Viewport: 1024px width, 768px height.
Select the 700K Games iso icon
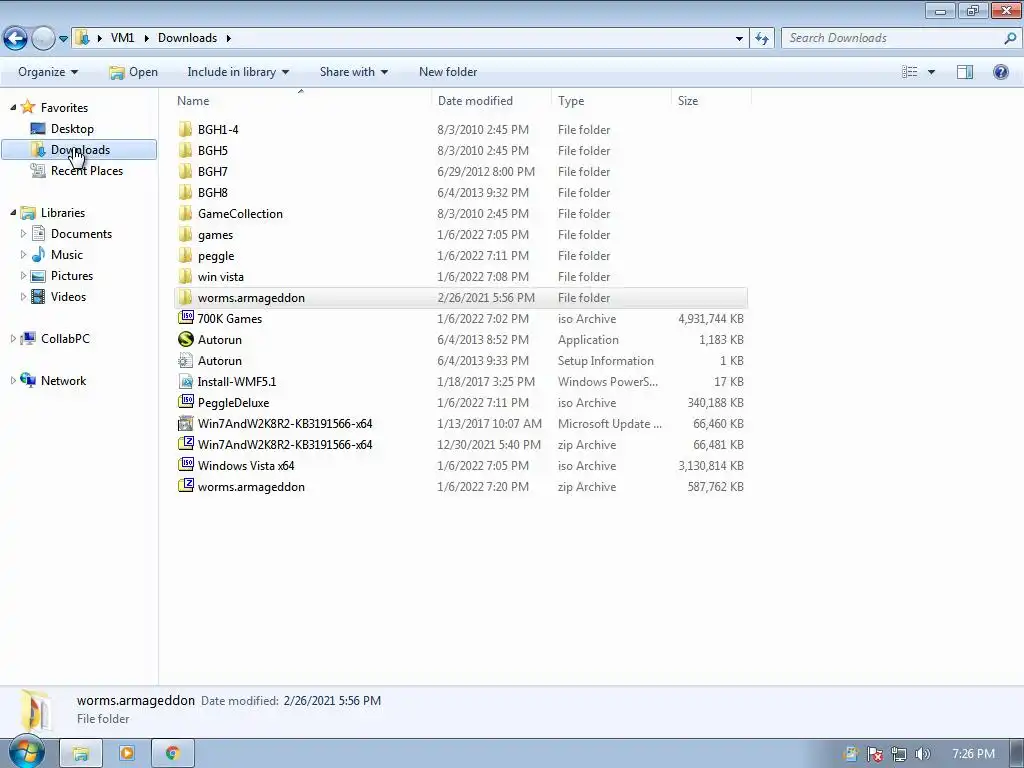point(186,317)
